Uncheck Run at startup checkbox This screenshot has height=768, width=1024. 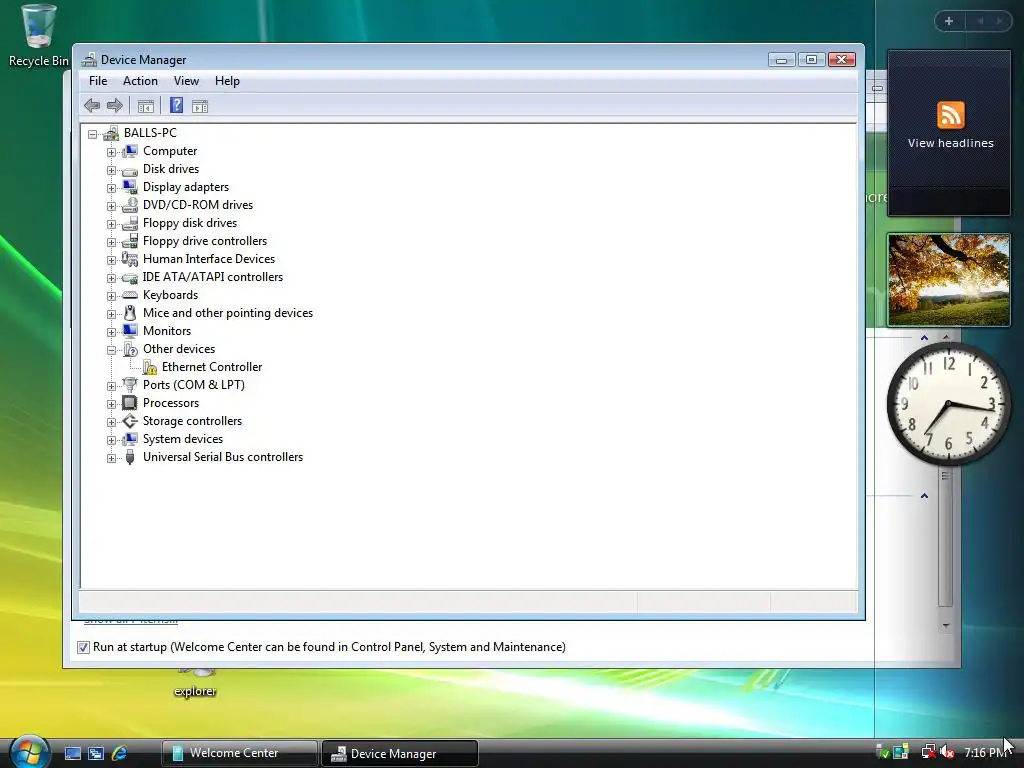(83, 647)
